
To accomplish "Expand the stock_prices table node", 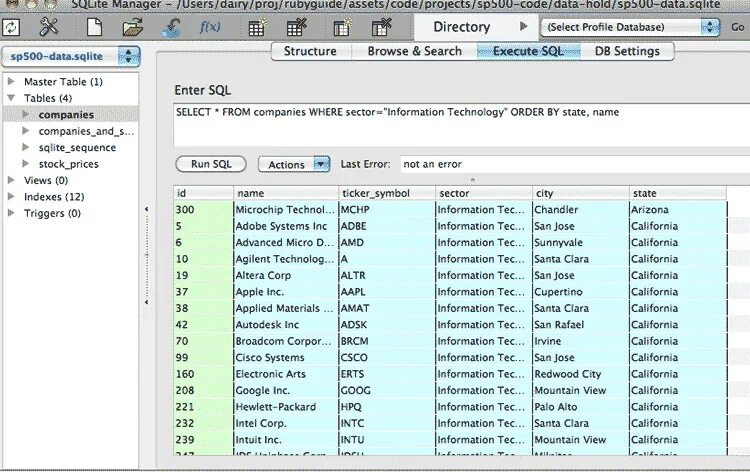I will (26, 164).
